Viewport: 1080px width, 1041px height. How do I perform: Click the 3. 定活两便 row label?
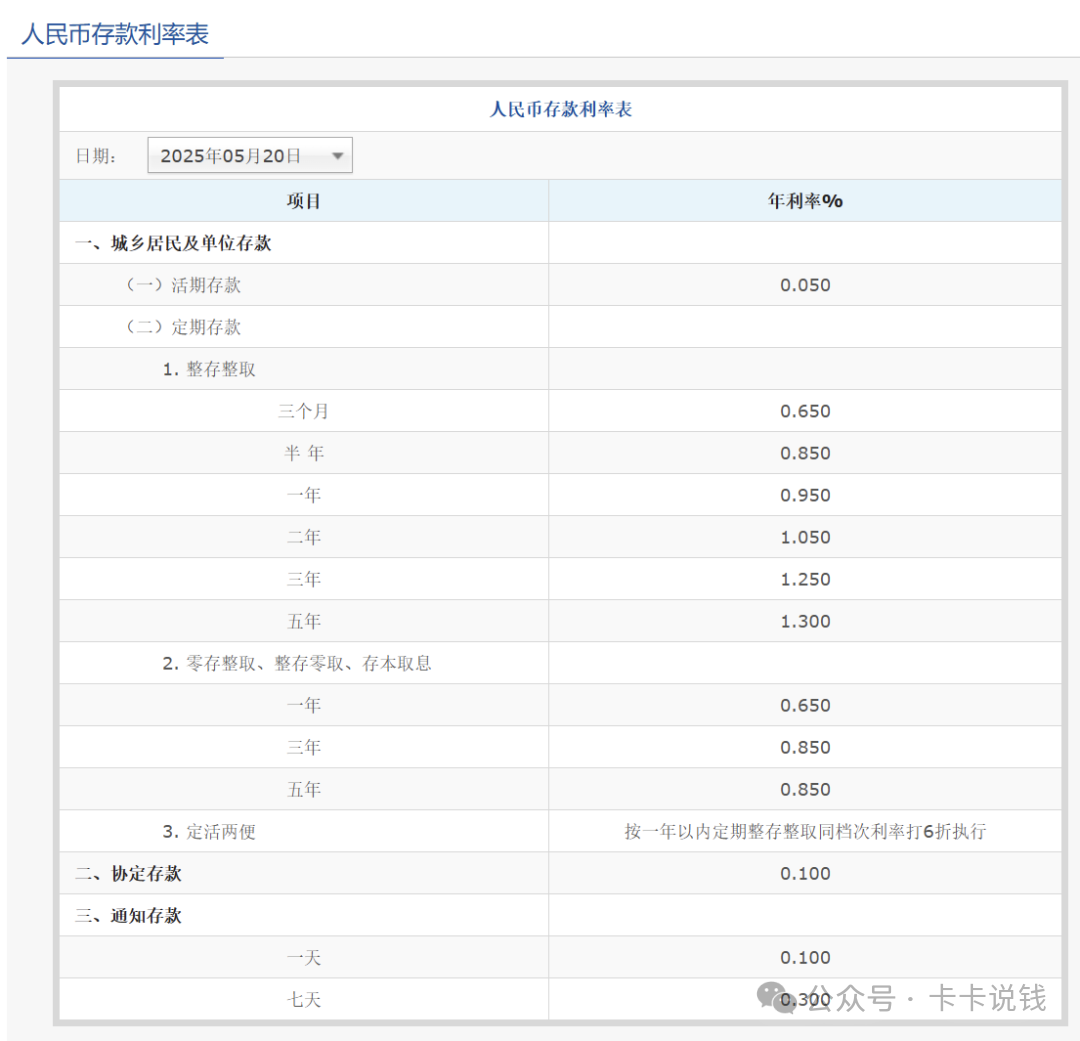coord(209,832)
